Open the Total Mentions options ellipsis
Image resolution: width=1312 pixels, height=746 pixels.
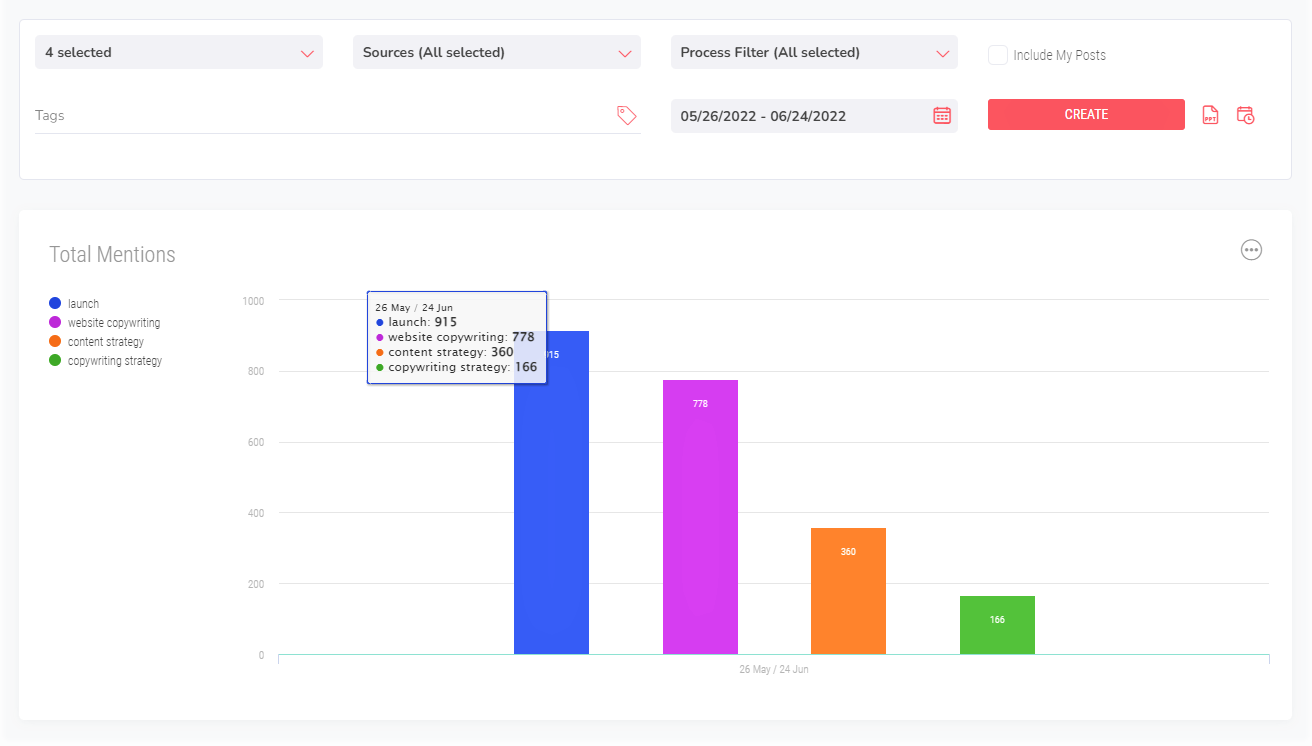tap(1251, 250)
